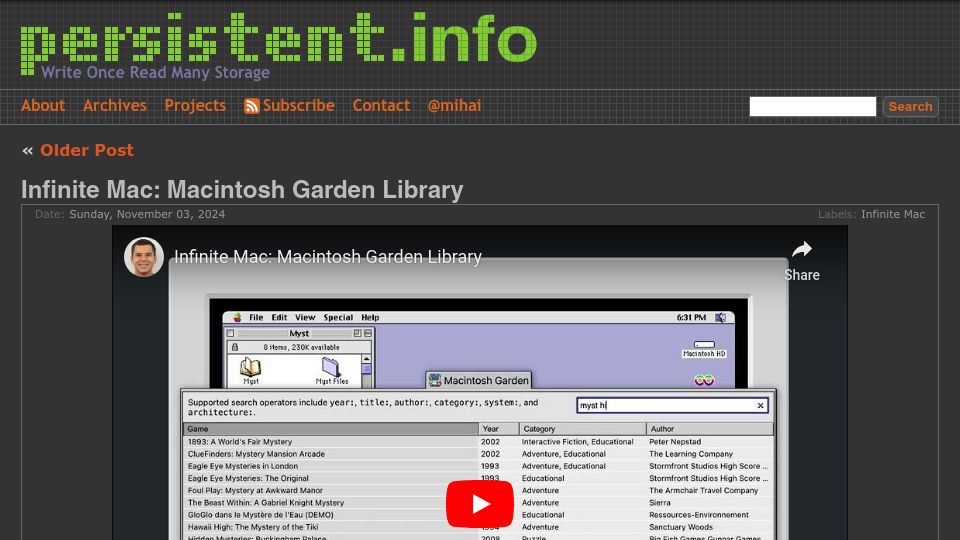Click the persistent.info site logo
Image resolution: width=960 pixels, height=540 pixels.
279,42
